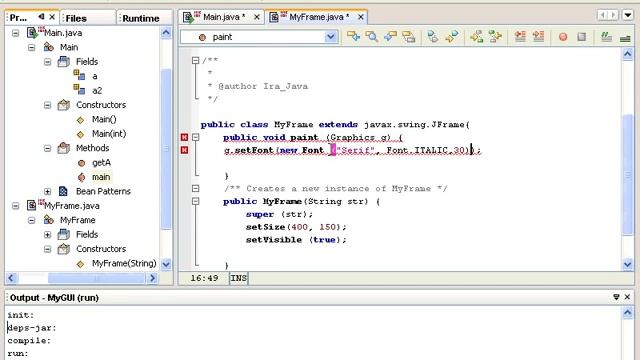Collapse Fields under Main class

point(47,62)
